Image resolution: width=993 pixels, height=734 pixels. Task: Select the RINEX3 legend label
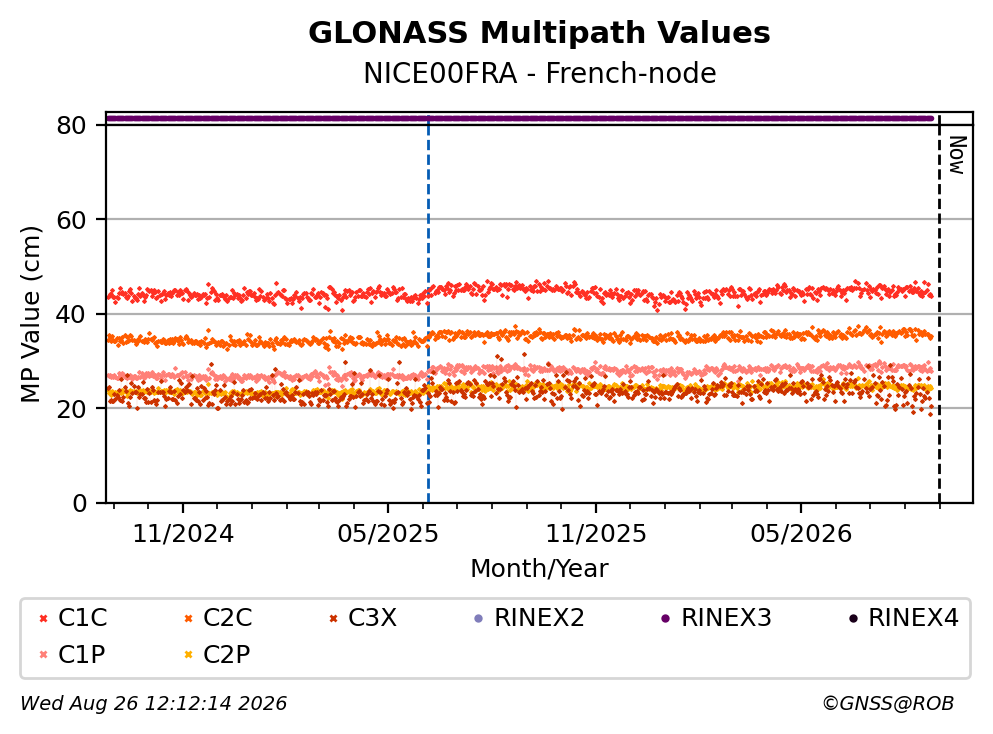(726, 618)
